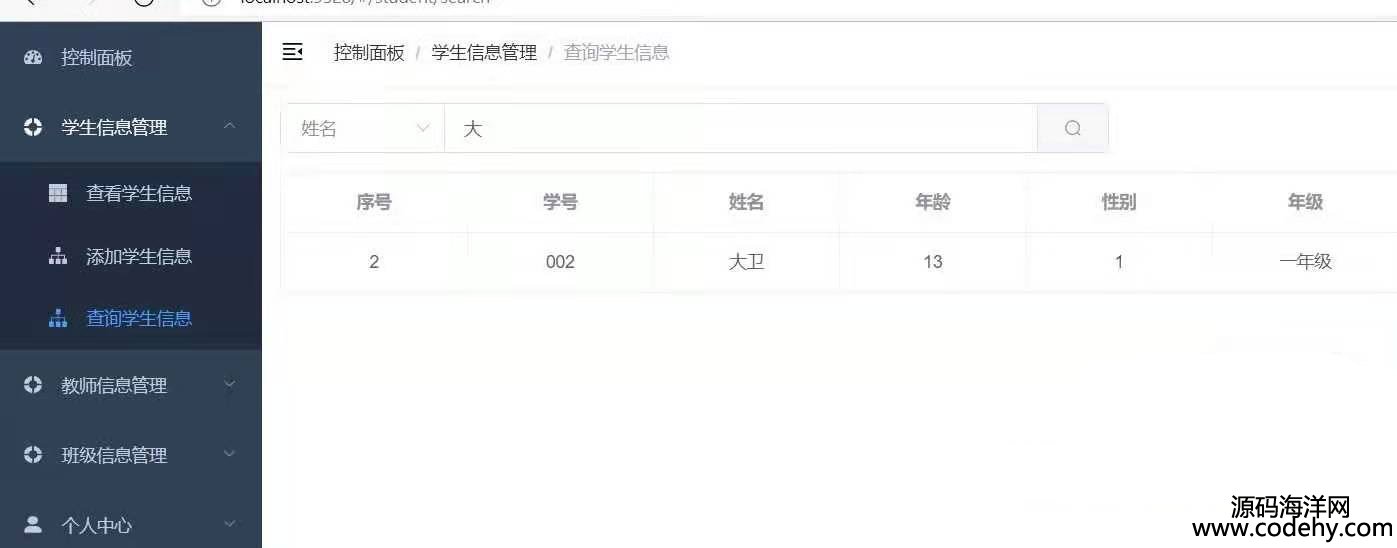
Task: Click the circle icon beside 教师信息管理
Action: coord(33,384)
